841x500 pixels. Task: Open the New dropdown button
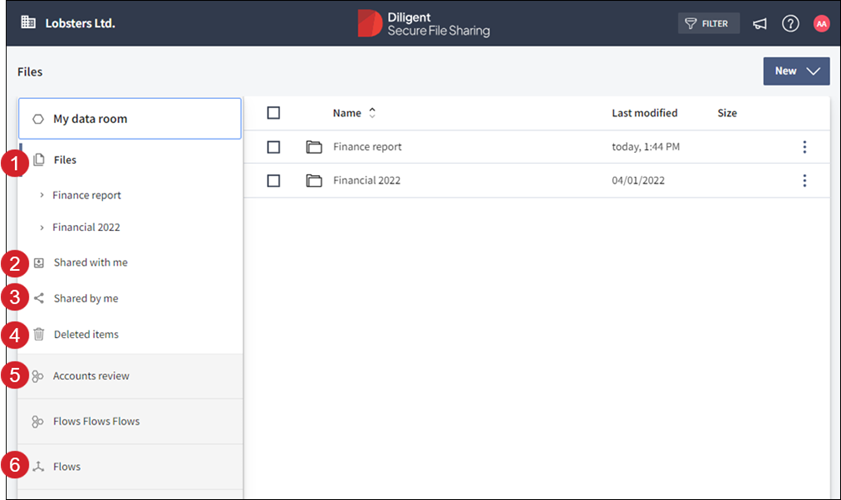tap(796, 71)
